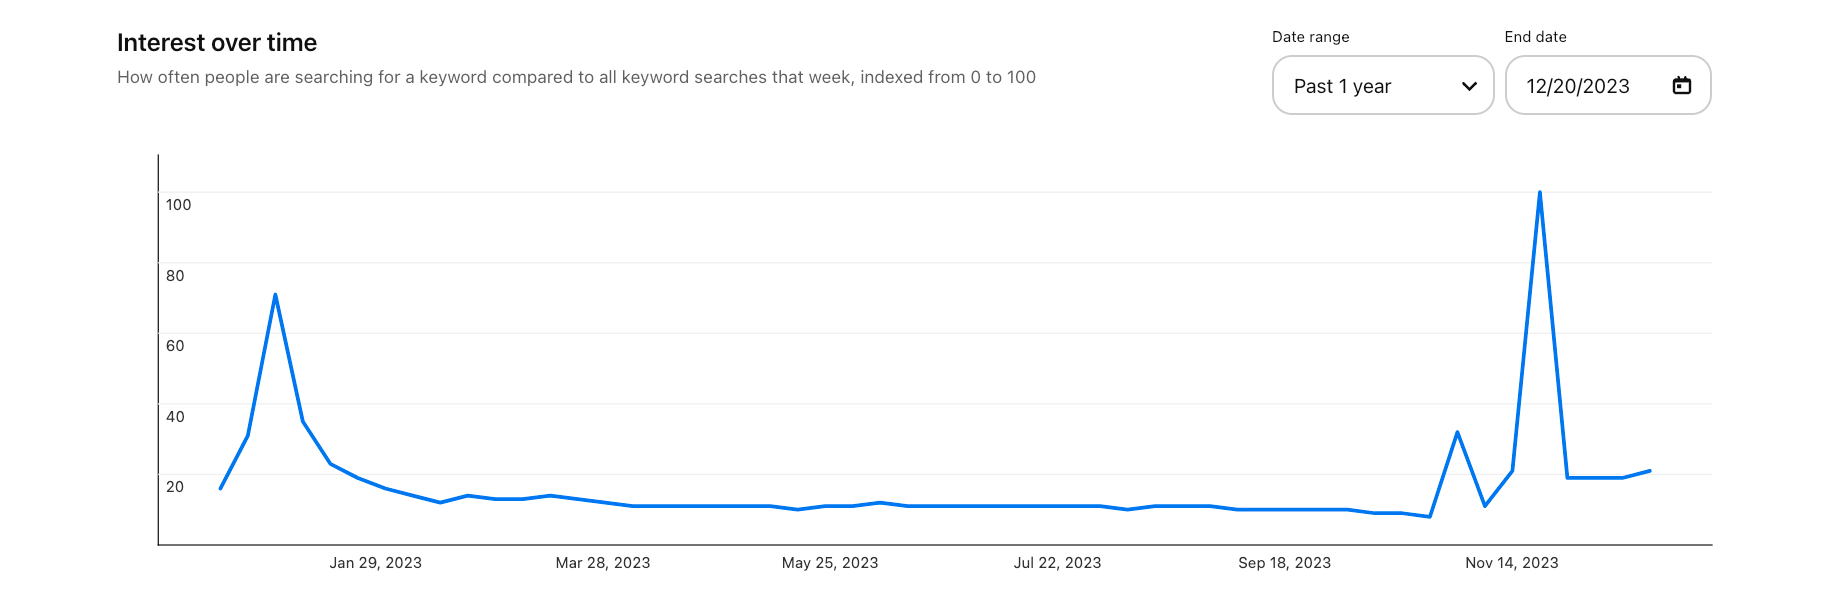
Task: Click the "Nov 14, 2023" axis label
Action: point(1511,563)
